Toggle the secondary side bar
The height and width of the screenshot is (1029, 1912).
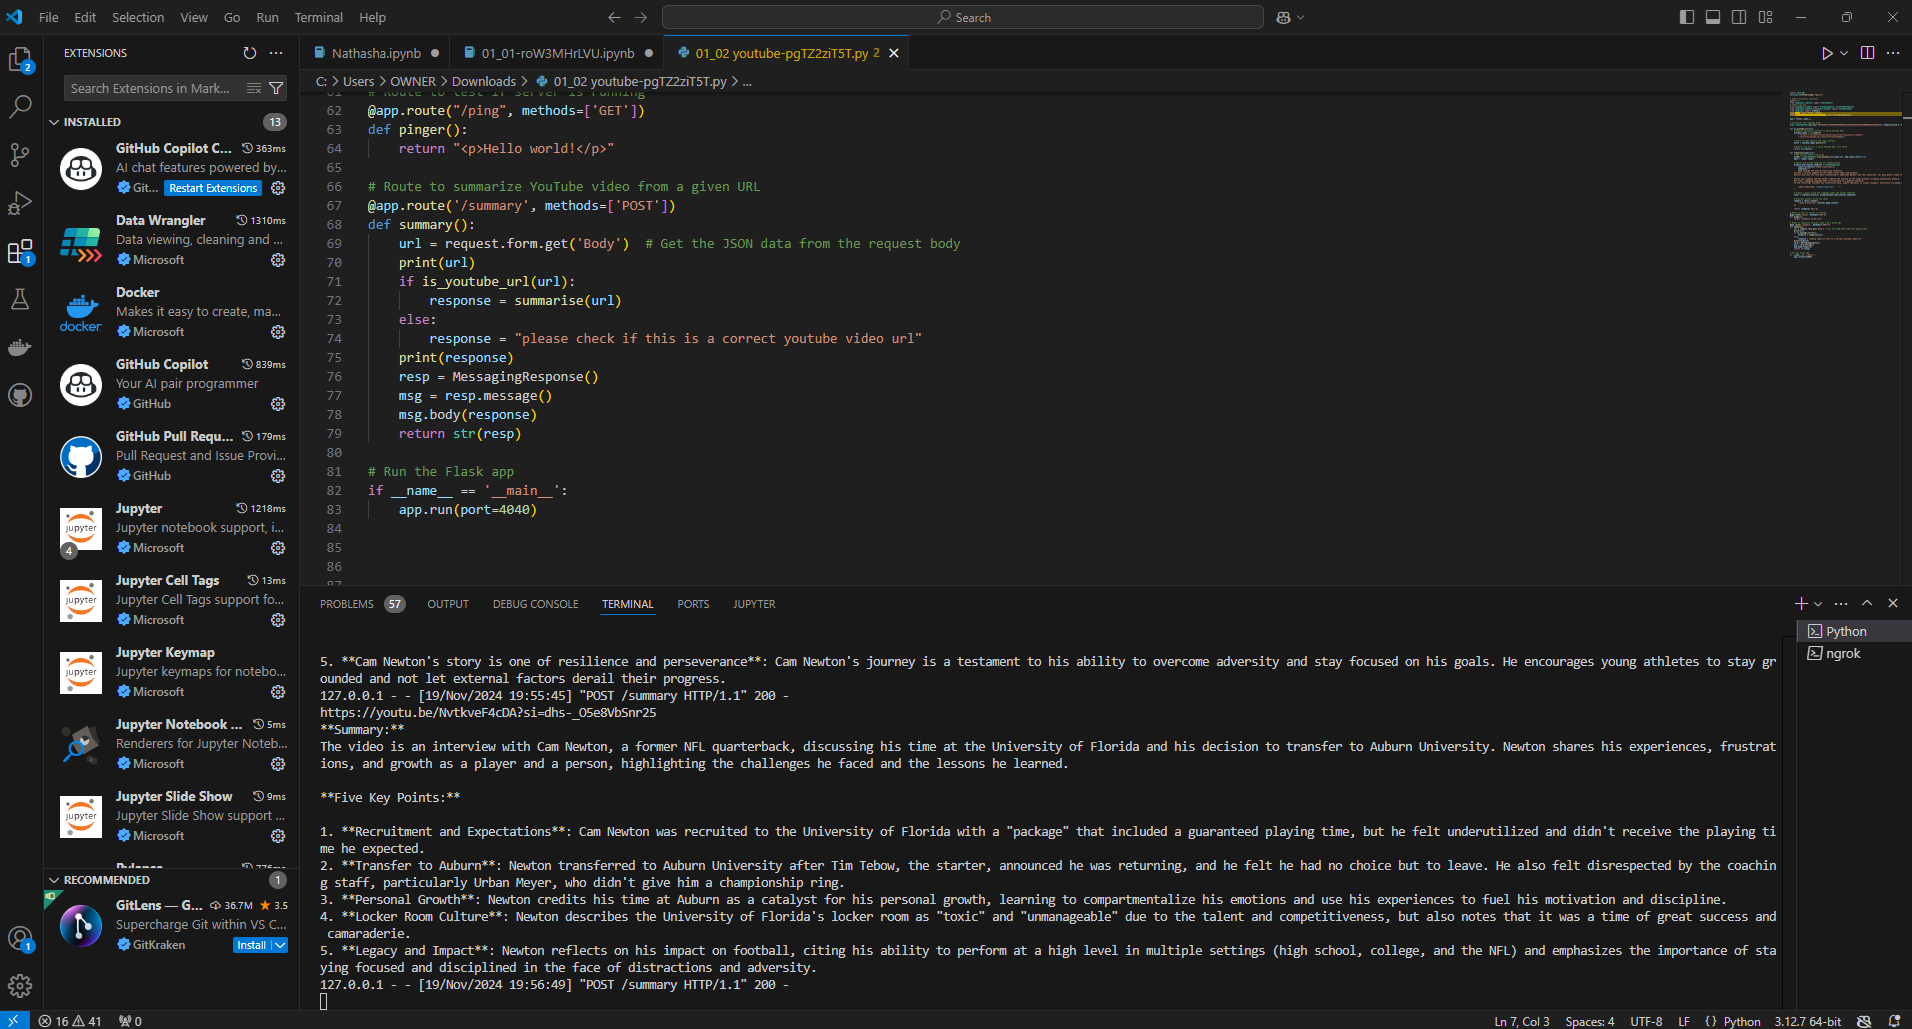click(x=1739, y=17)
